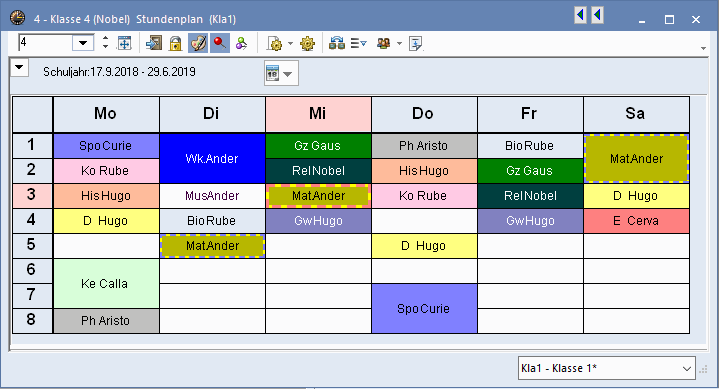
Task: Select the Mus Ander lesson on Tuesday
Action: [212, 196]
